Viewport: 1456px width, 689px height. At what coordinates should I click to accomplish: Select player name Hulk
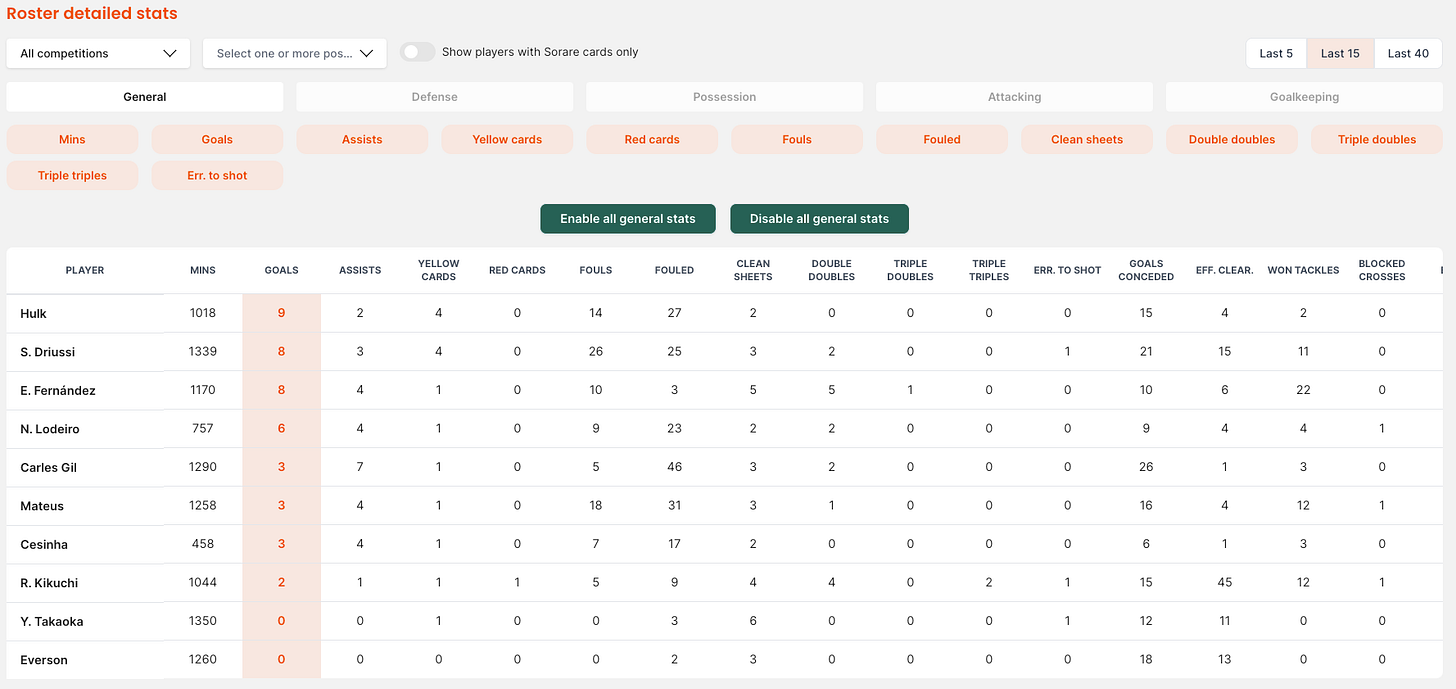pyautogui.click(x=33, y=313)
